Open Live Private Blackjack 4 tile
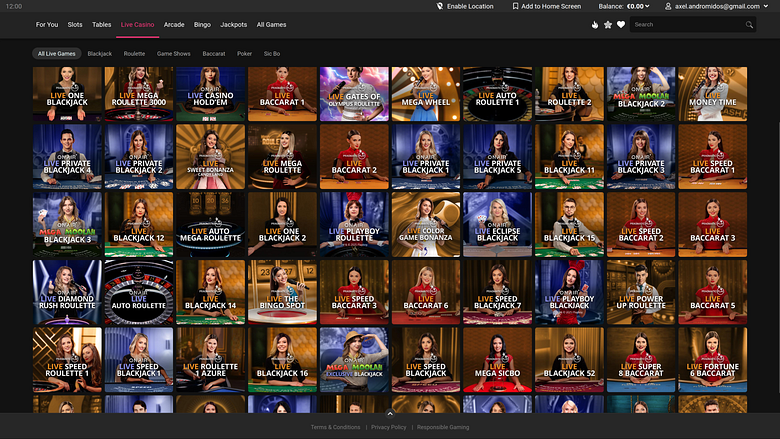The image size is (780, 439). point(67,157)
